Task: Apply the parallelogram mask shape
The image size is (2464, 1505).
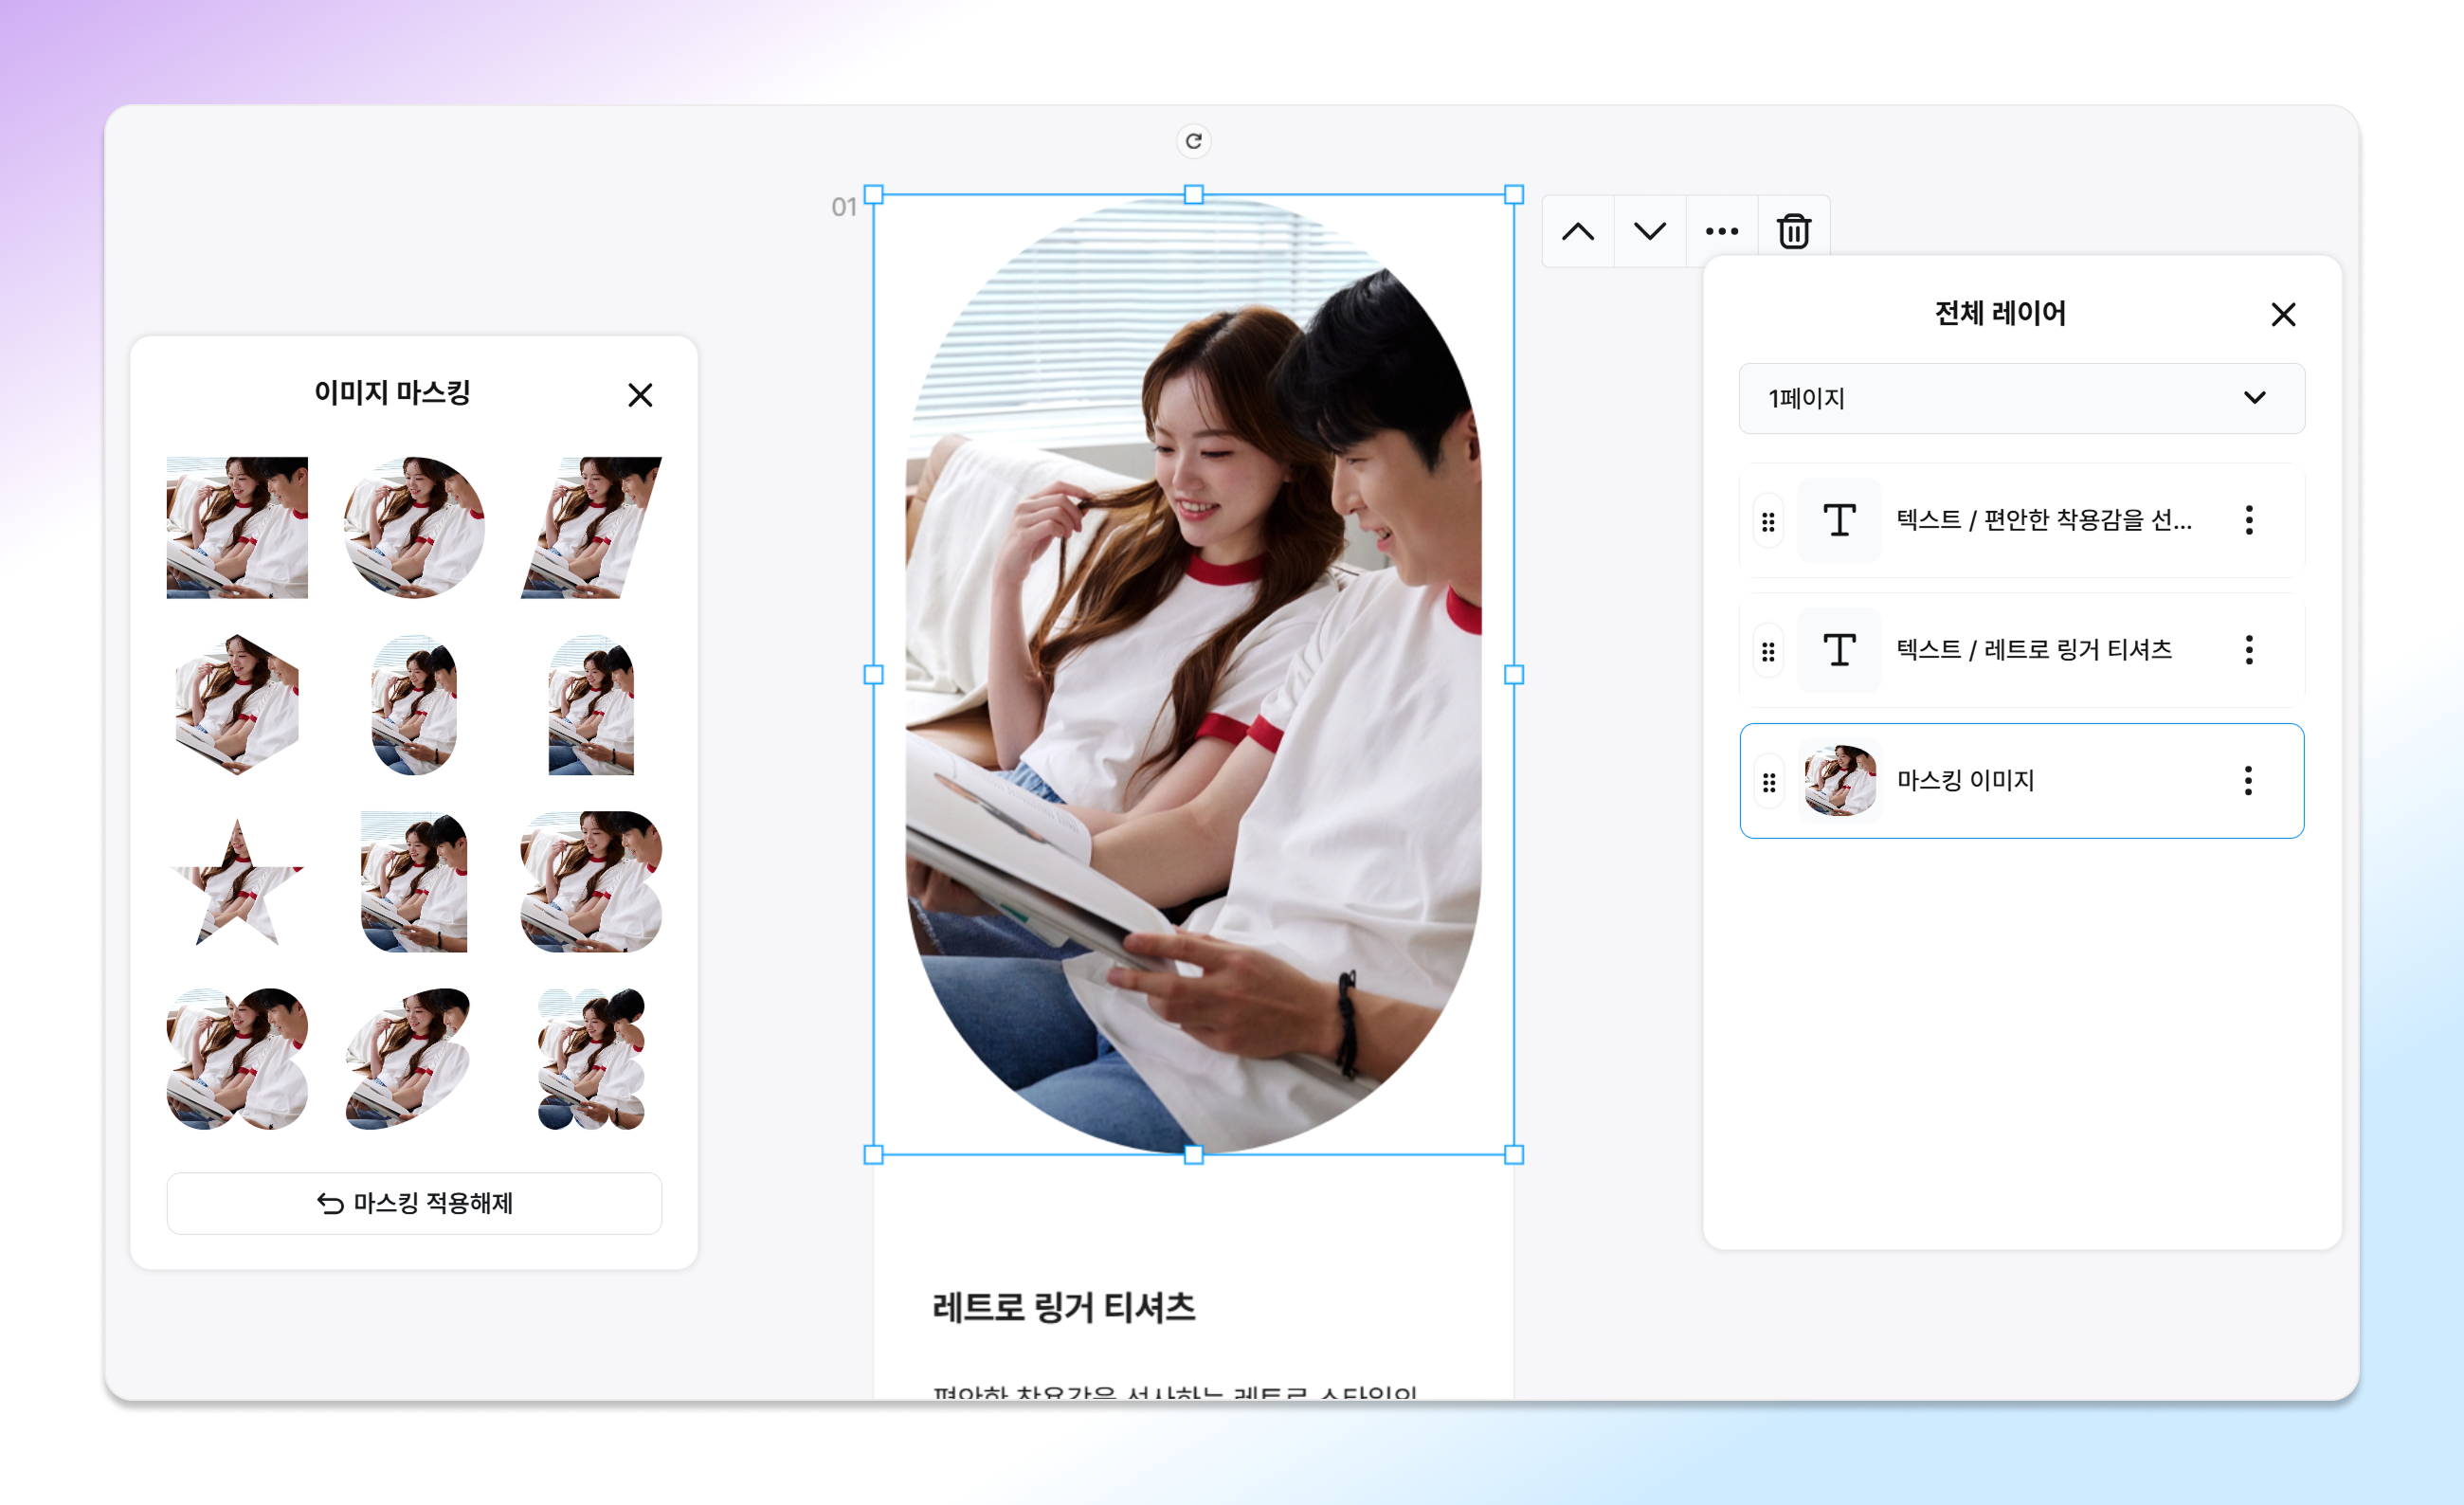Action: pyautogui.click(x=591, y=528)
